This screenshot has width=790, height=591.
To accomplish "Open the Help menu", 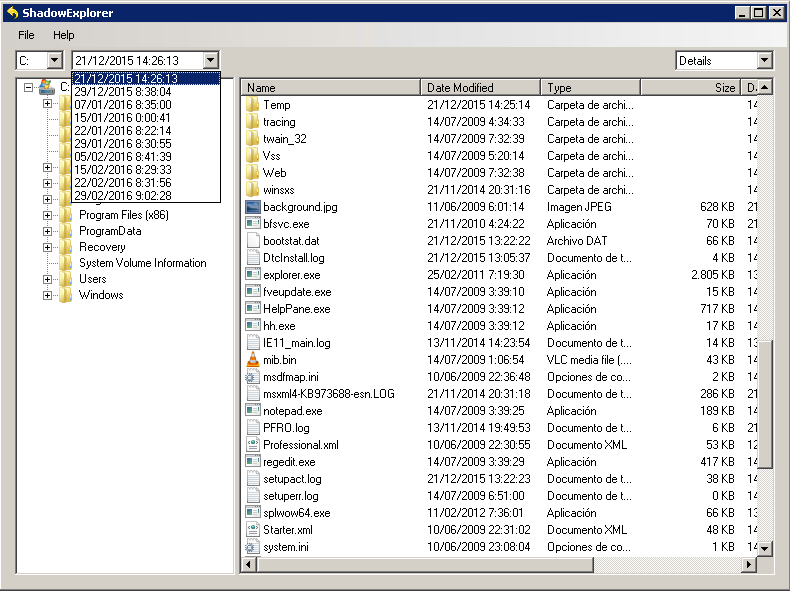I will coord(63,35).
